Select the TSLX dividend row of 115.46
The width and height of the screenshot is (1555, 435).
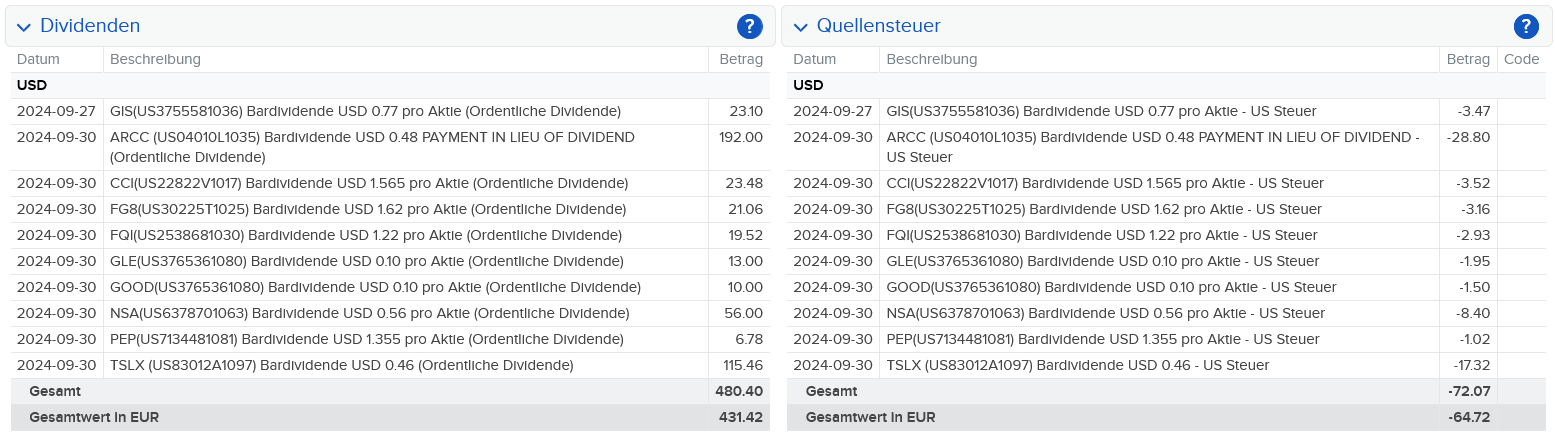pos(390,365)
